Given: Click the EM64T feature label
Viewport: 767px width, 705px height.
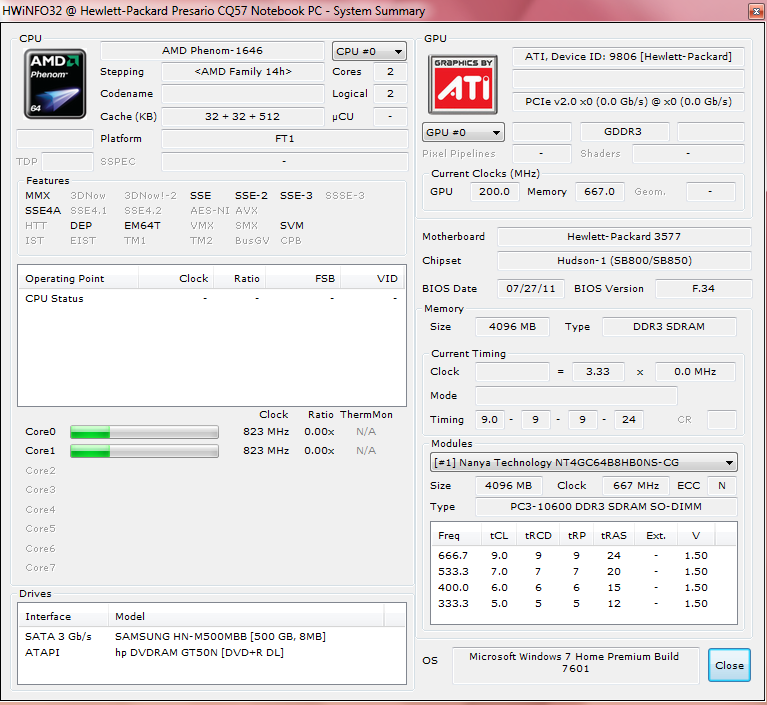Looking at the screenshot, I should (x=142, y=226).
